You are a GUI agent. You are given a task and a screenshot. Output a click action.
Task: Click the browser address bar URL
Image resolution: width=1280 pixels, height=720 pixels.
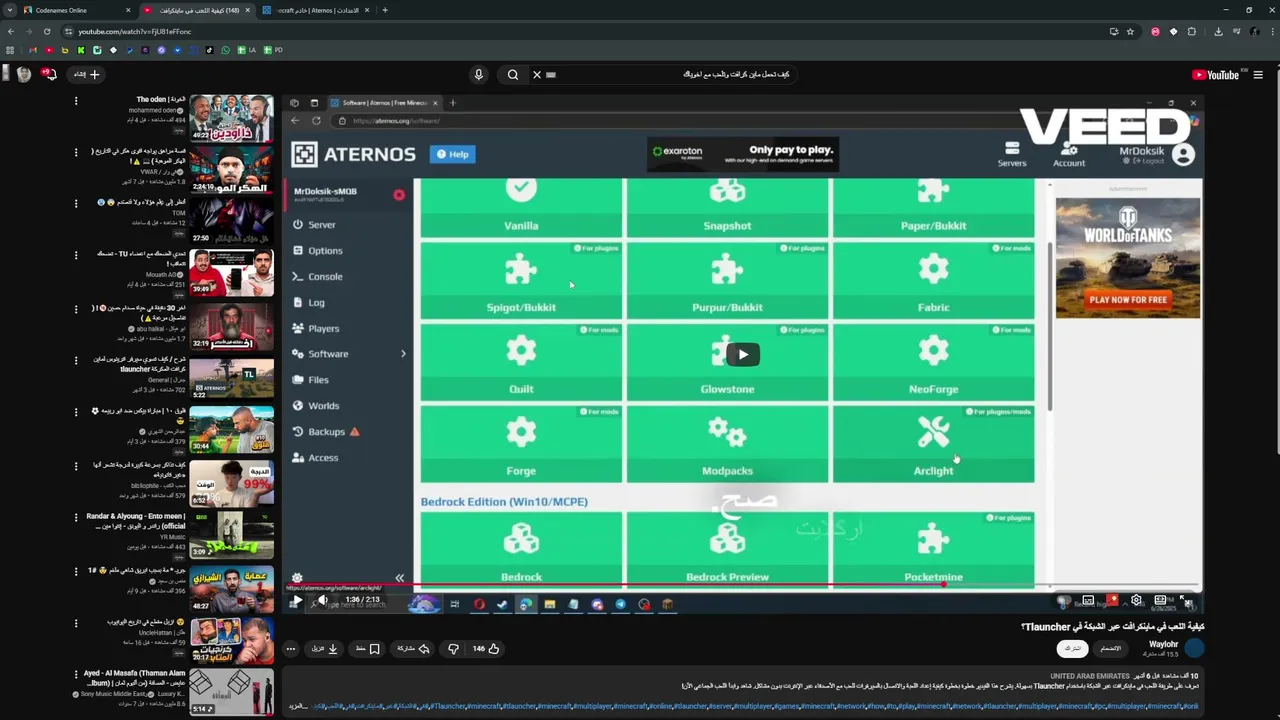click(134, 31)
